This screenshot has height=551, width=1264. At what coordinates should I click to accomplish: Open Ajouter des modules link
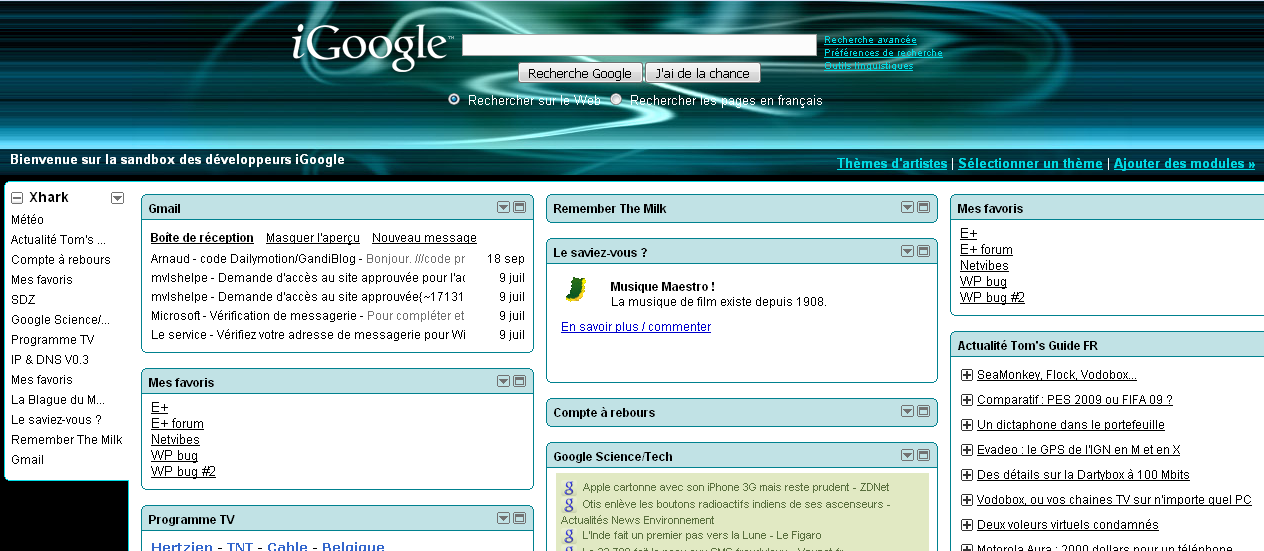(x=1184, y=163)
